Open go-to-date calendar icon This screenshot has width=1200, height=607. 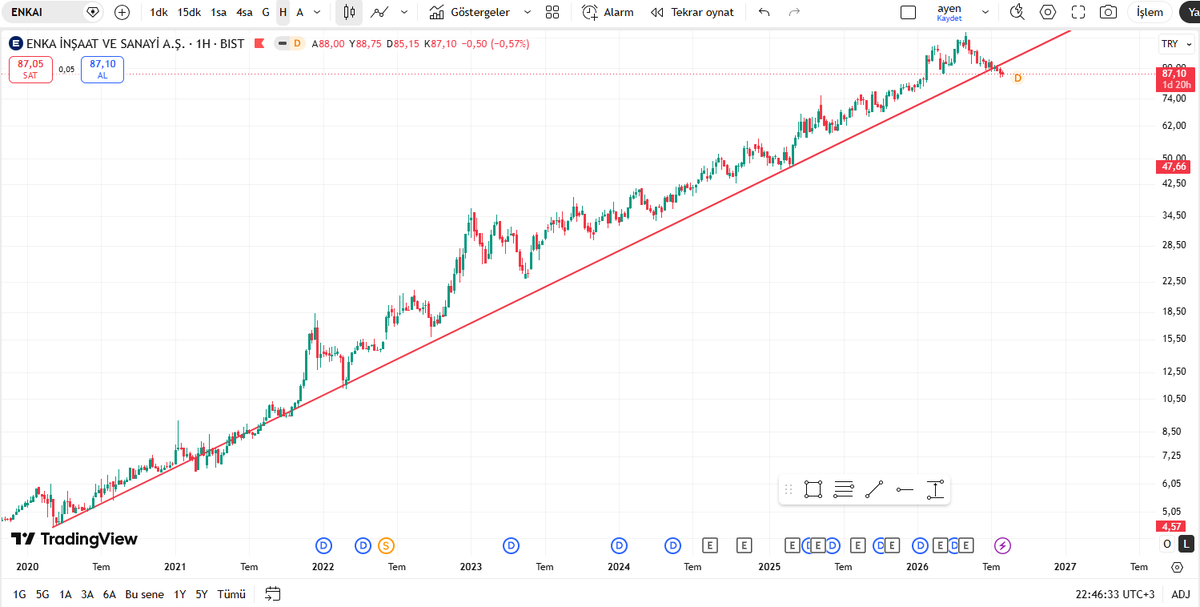click(273, 593)
